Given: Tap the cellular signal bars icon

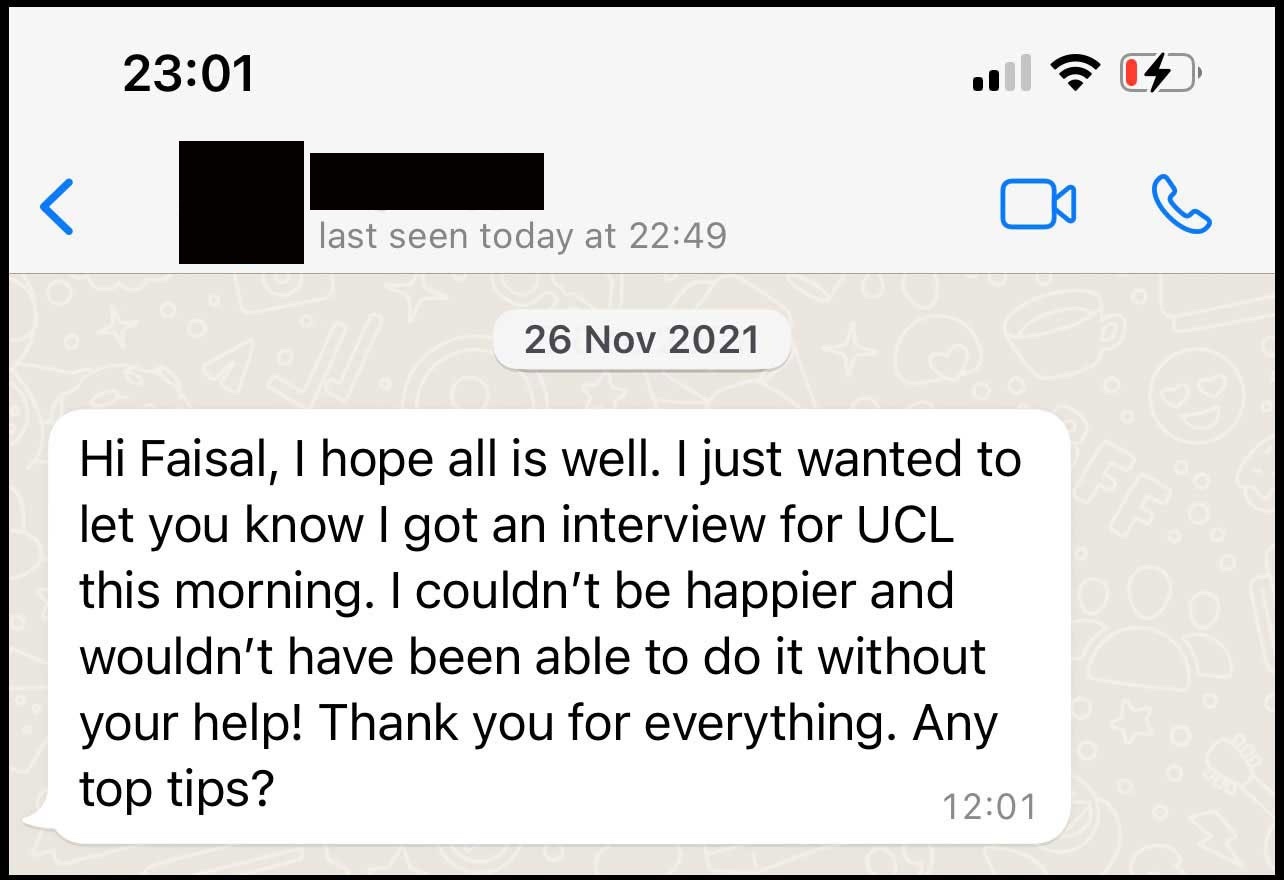Looking at the screenshot, I should coord(1002,76).
